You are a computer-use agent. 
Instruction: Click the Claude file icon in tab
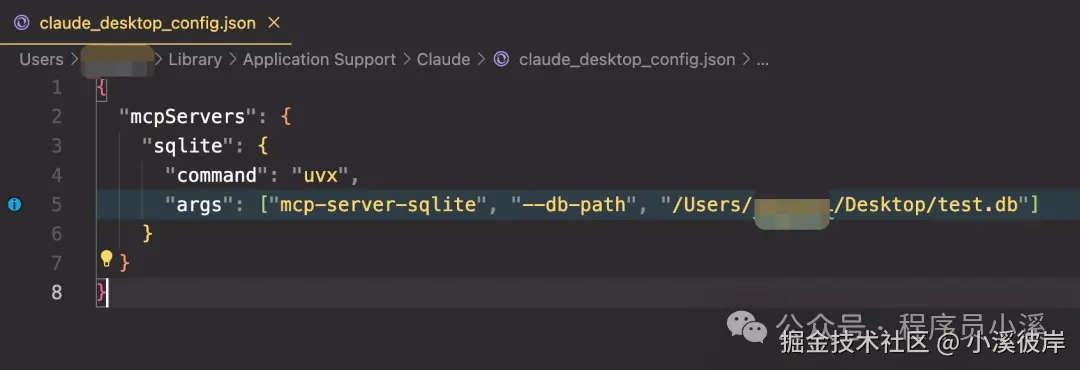click(x=22, y=23)
